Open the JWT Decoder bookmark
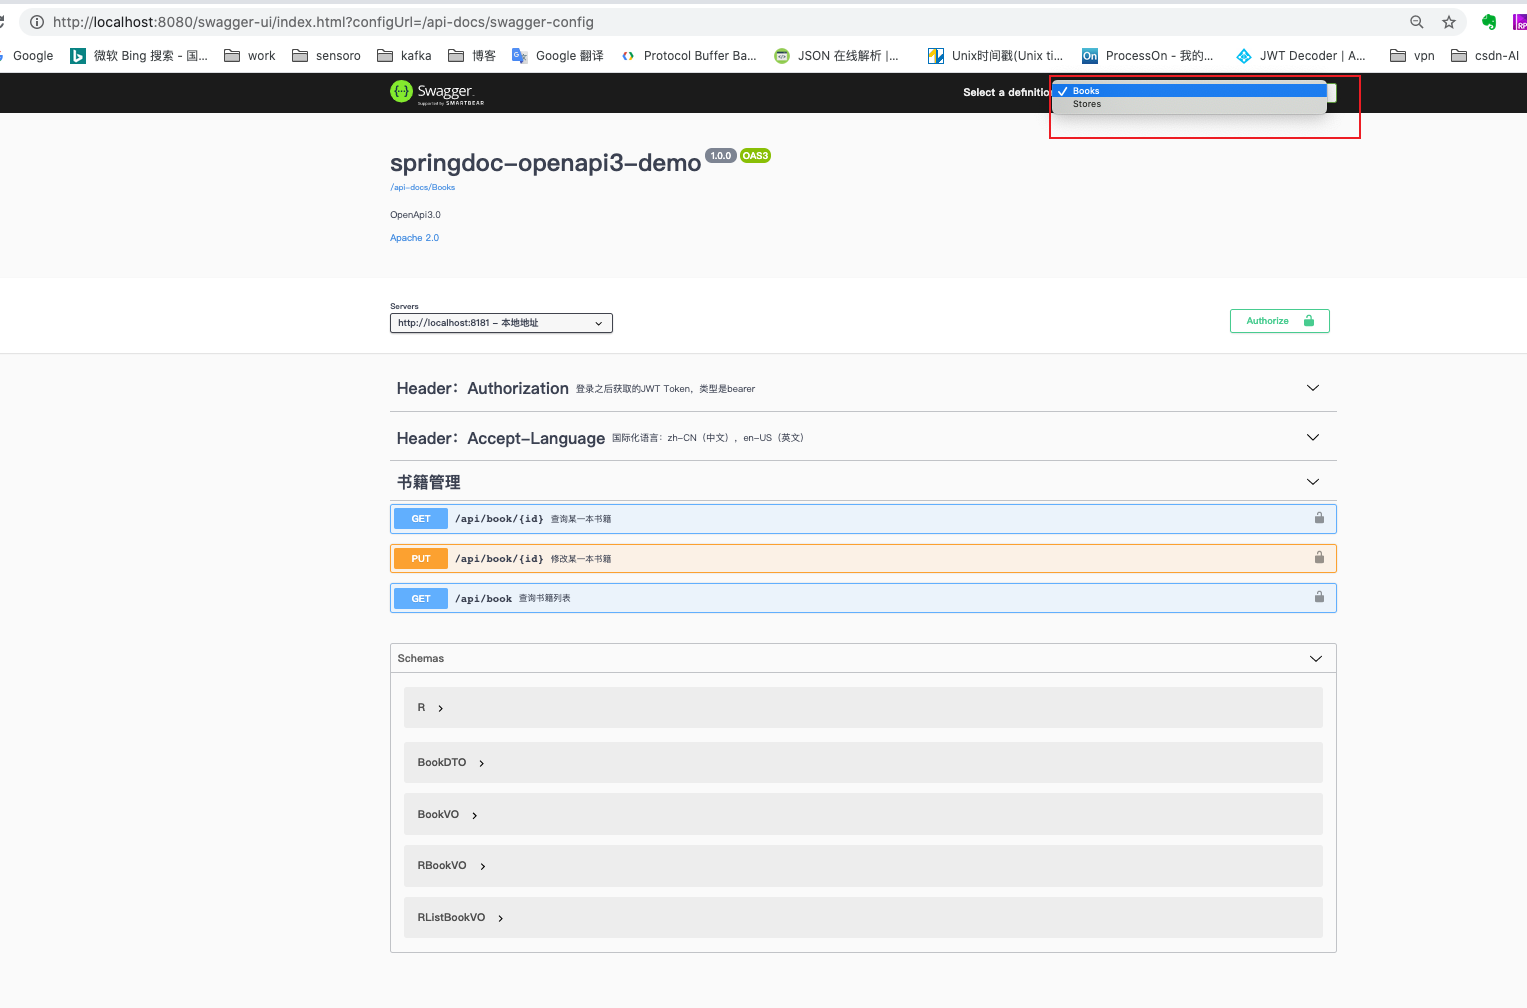The width and height of the screenshot is (1527, 1008). [x=1300, y=55]
